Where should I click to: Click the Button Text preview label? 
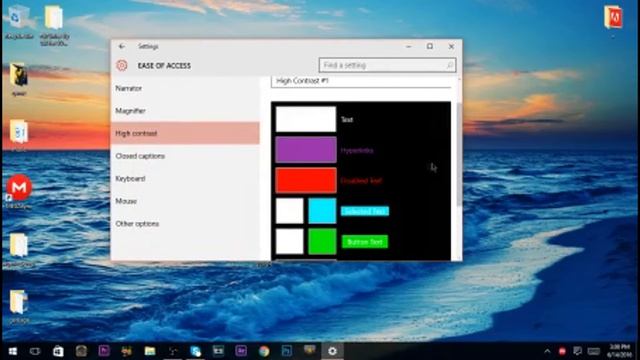365,242
